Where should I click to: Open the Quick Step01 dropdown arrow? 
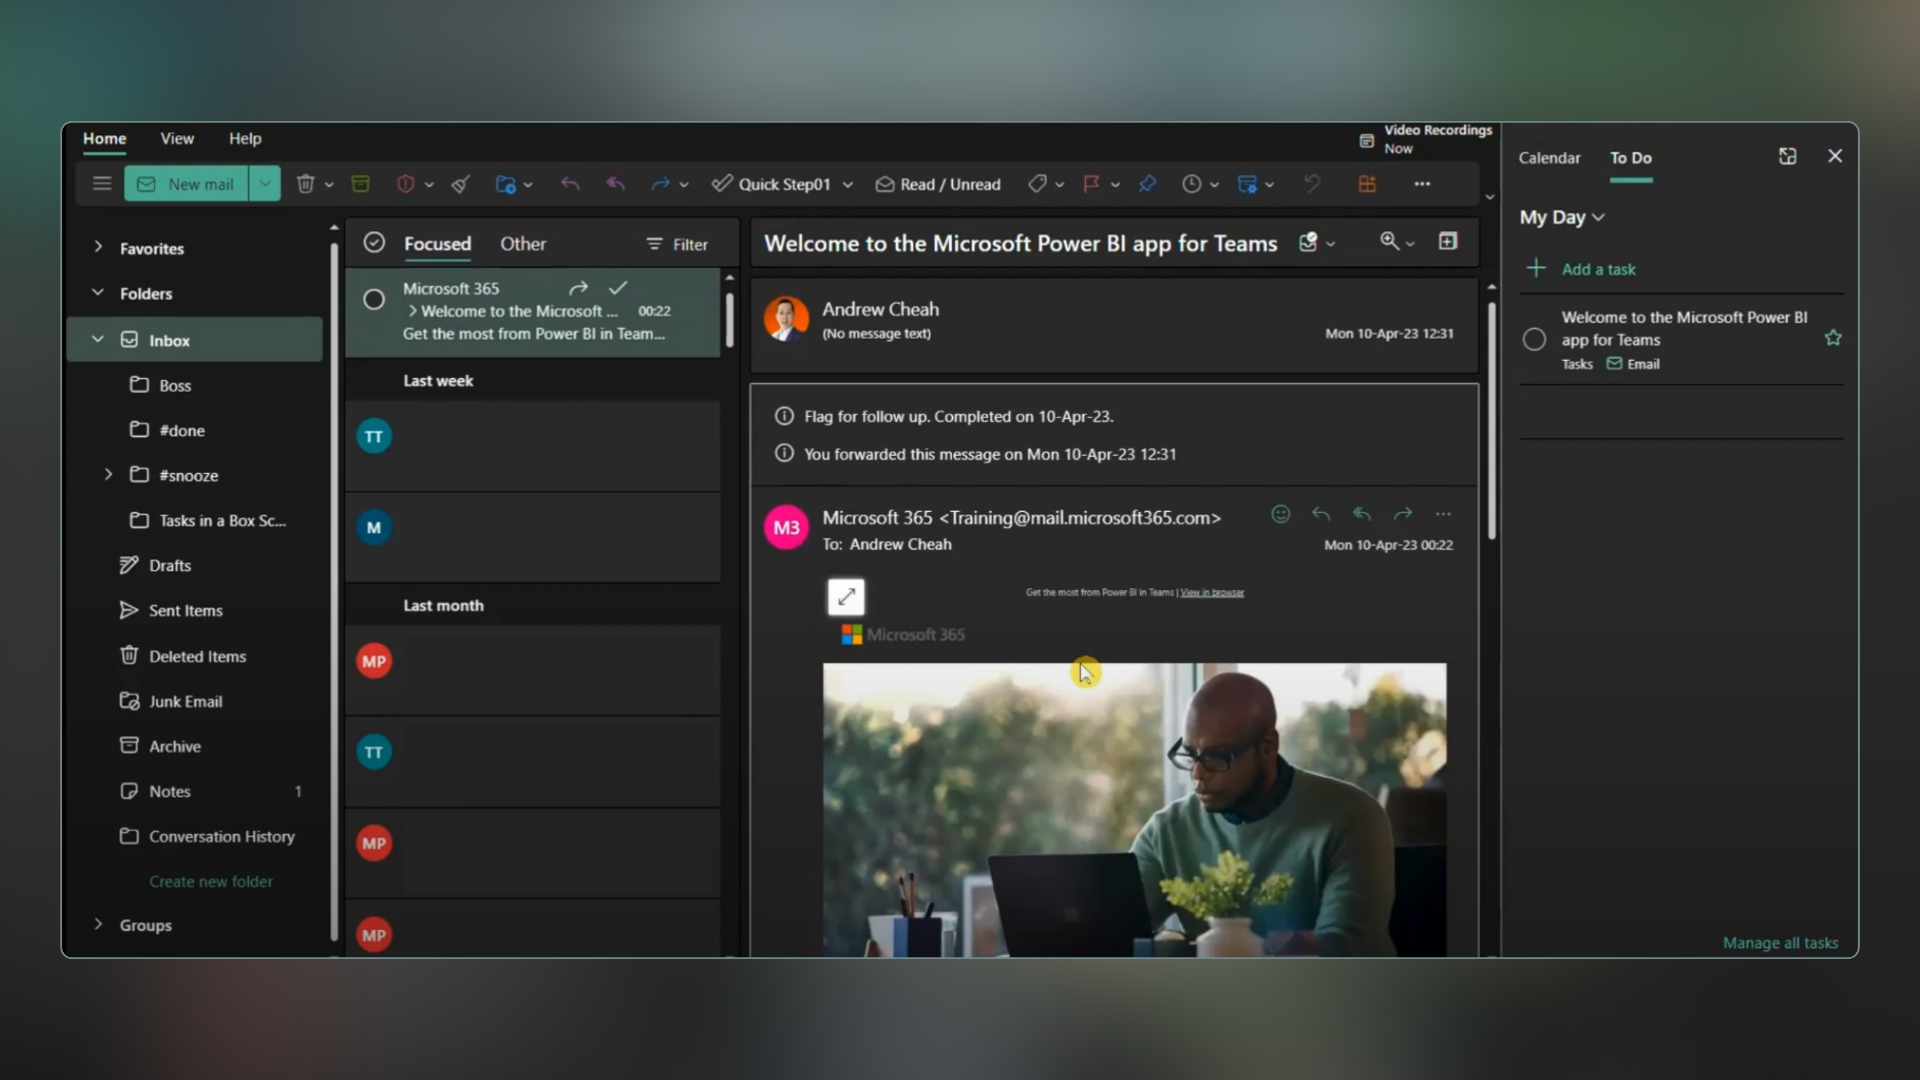click(848, 185)
